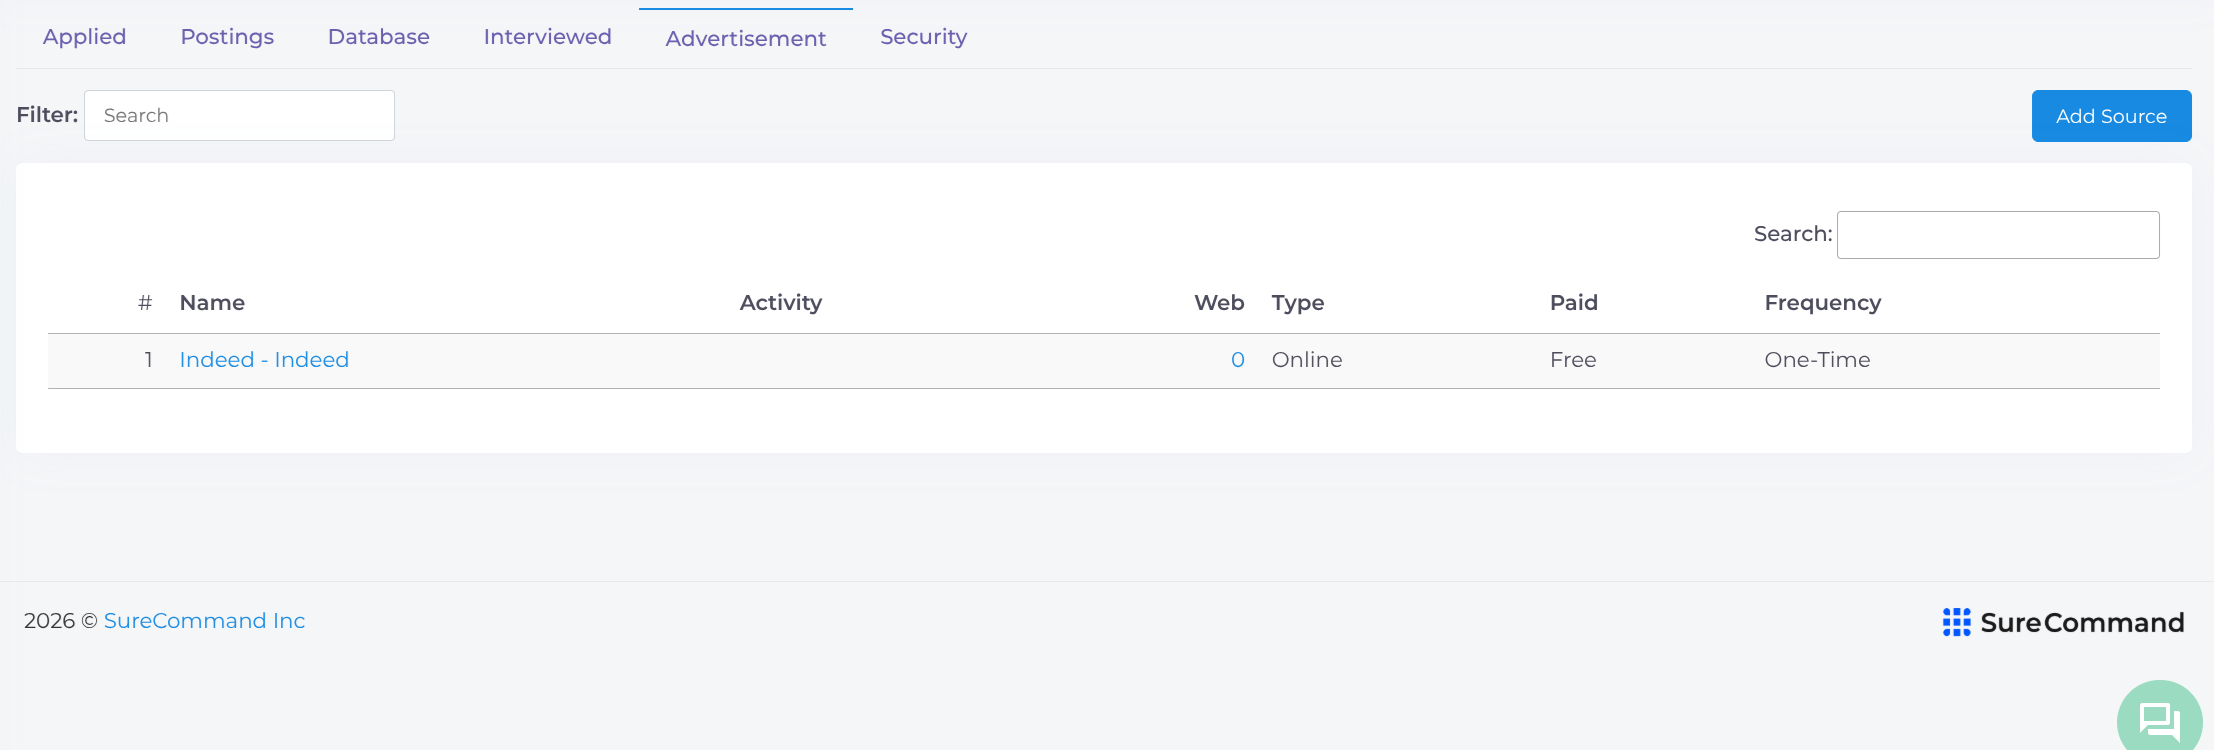Image resolution: width=2214 pixels, height=750 pixels.
Task: Switch to the Applied tab
Action: pyautogui.click(x=85, y=37)
